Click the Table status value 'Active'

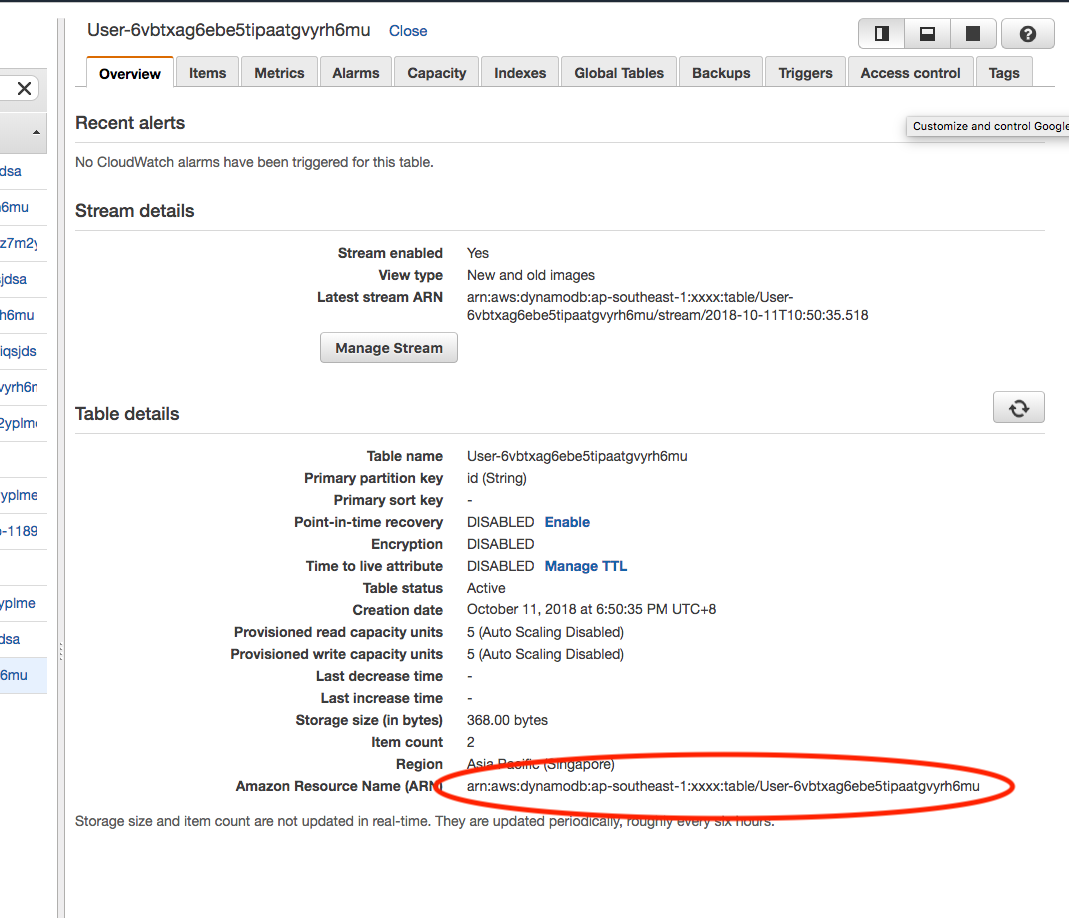click(486, 588)
